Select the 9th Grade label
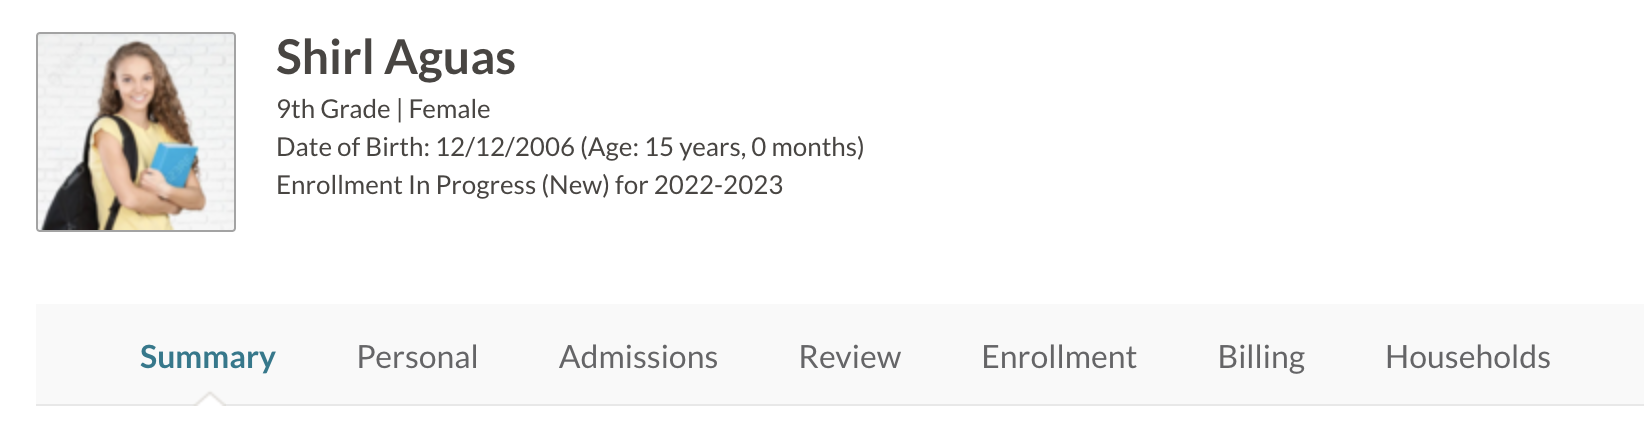 (333, 109)
